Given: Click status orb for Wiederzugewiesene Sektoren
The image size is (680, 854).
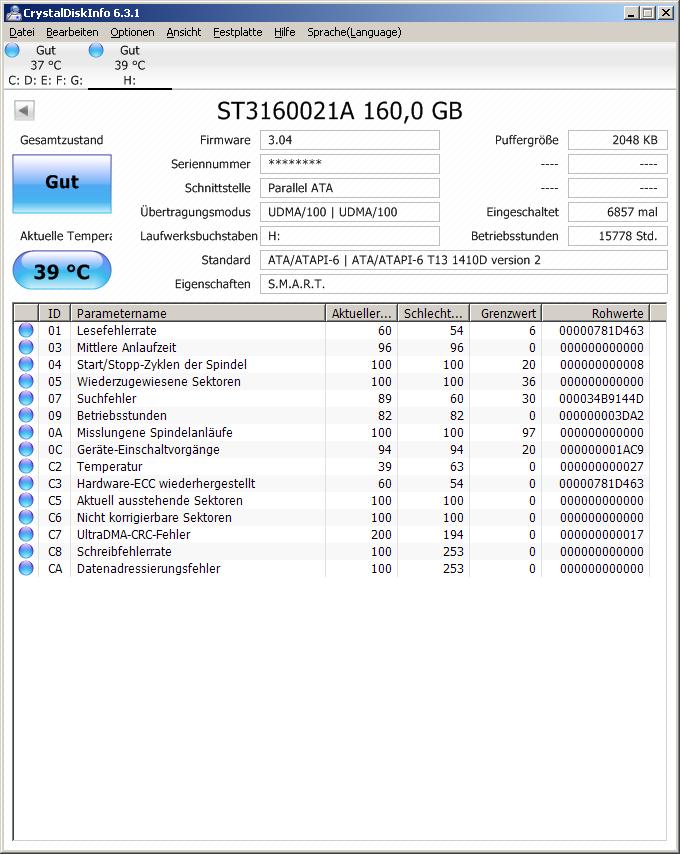Looking at the screenshot, I should (26, 381).
